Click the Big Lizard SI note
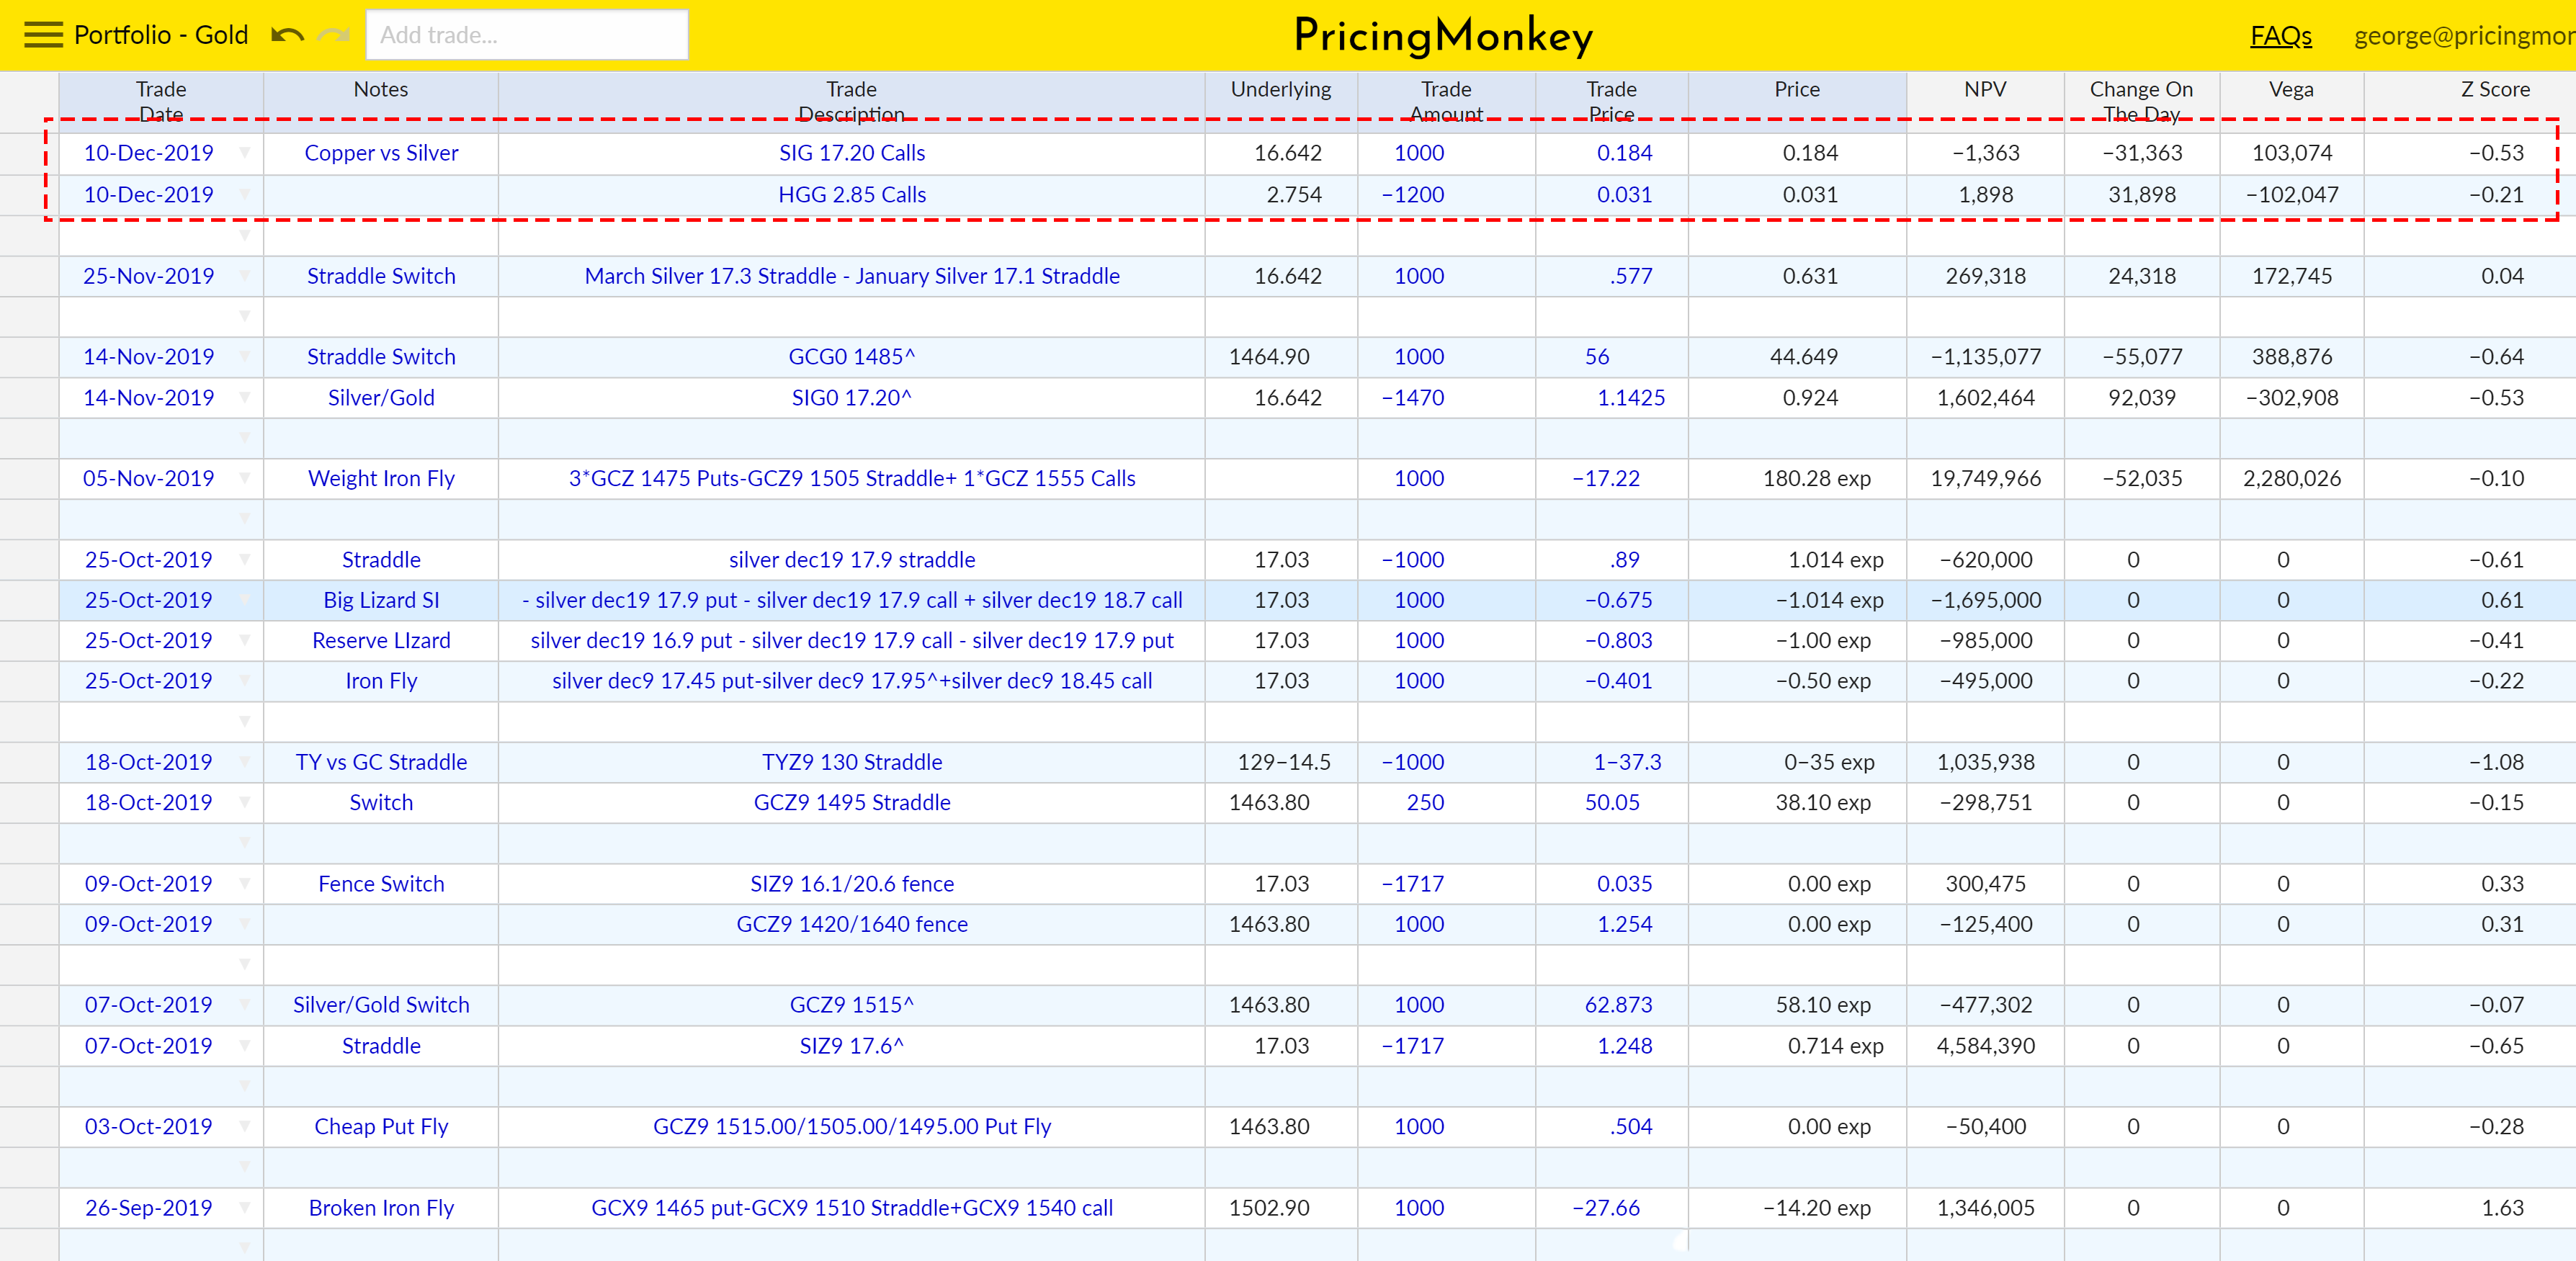Image resolution: width=2576 pixels, height=1261 pixels. click(381, 600)
